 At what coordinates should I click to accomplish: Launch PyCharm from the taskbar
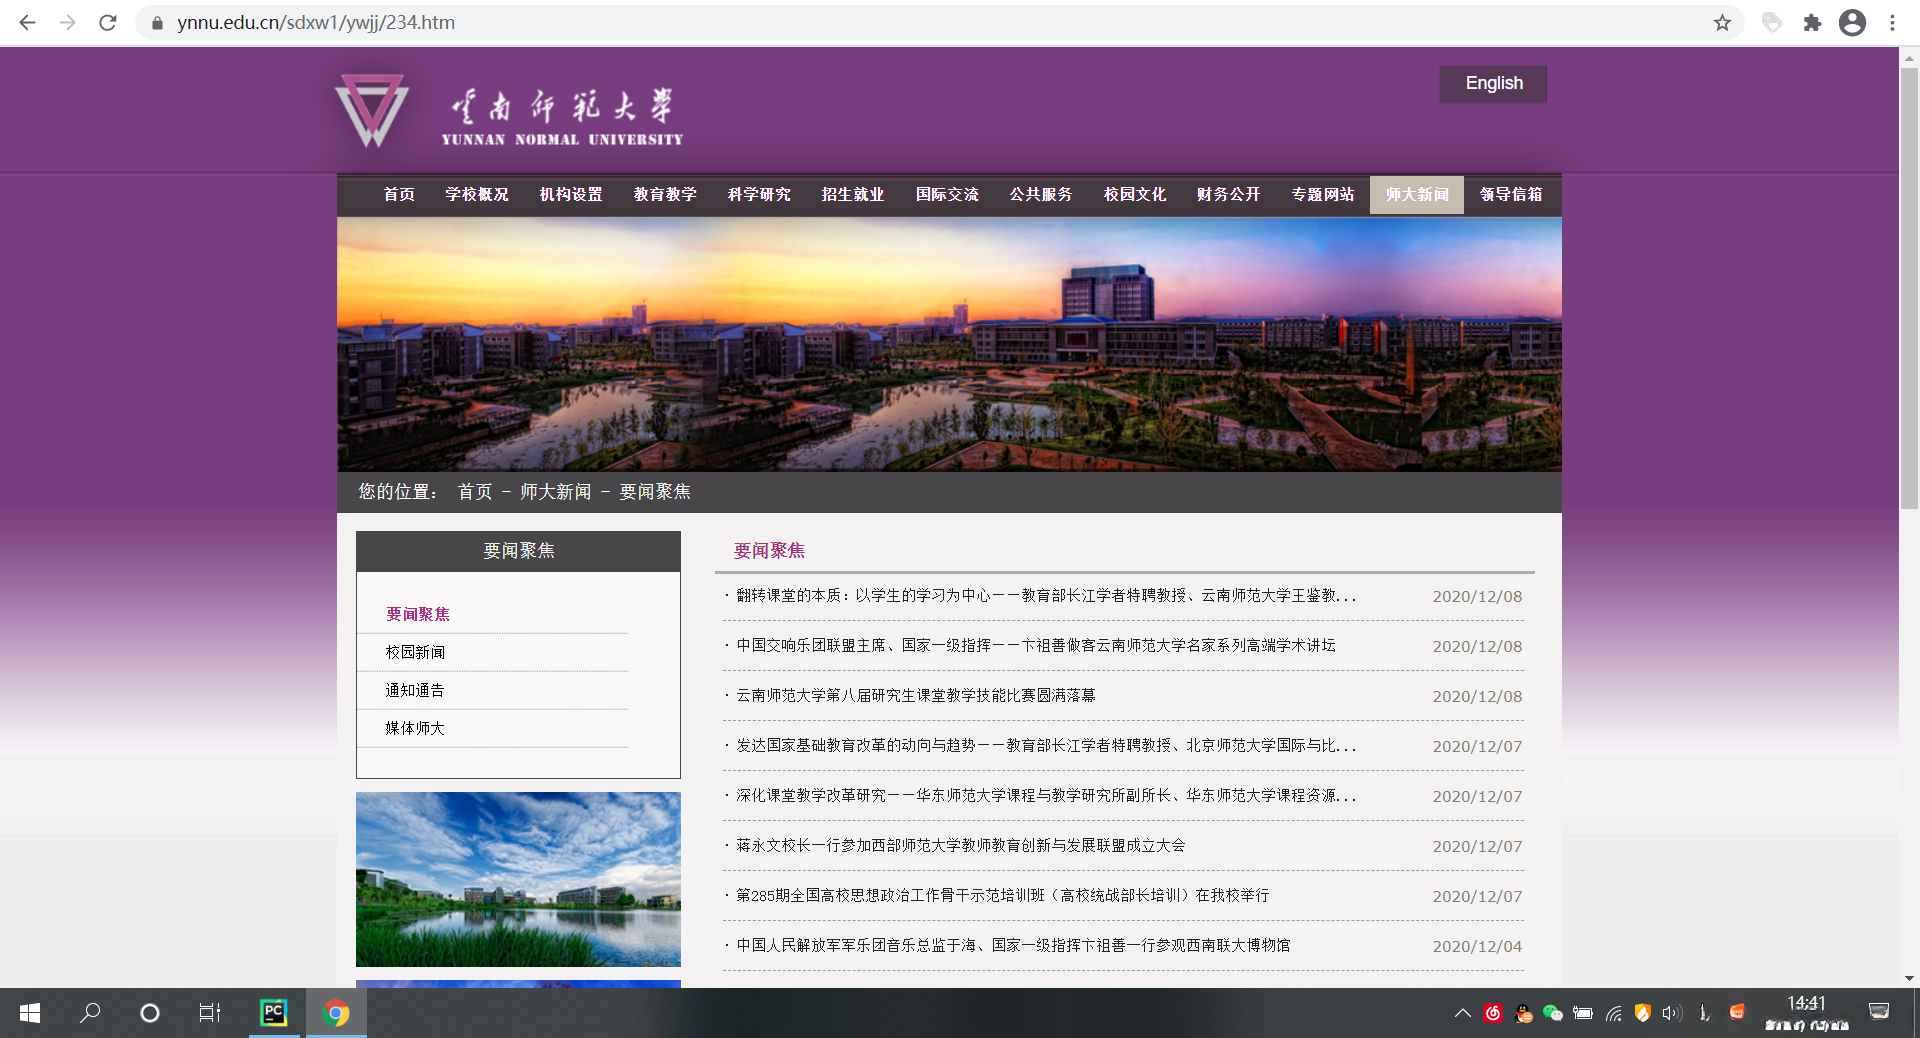275,1014
